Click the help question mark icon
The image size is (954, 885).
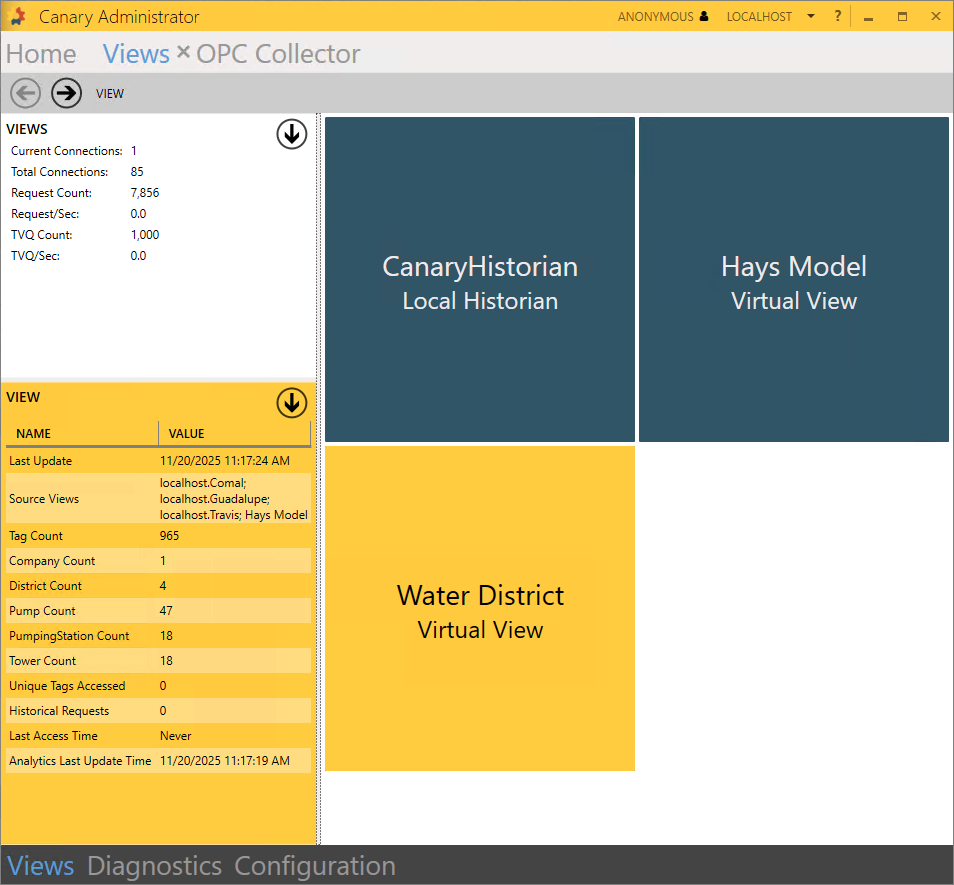point(838,17)
